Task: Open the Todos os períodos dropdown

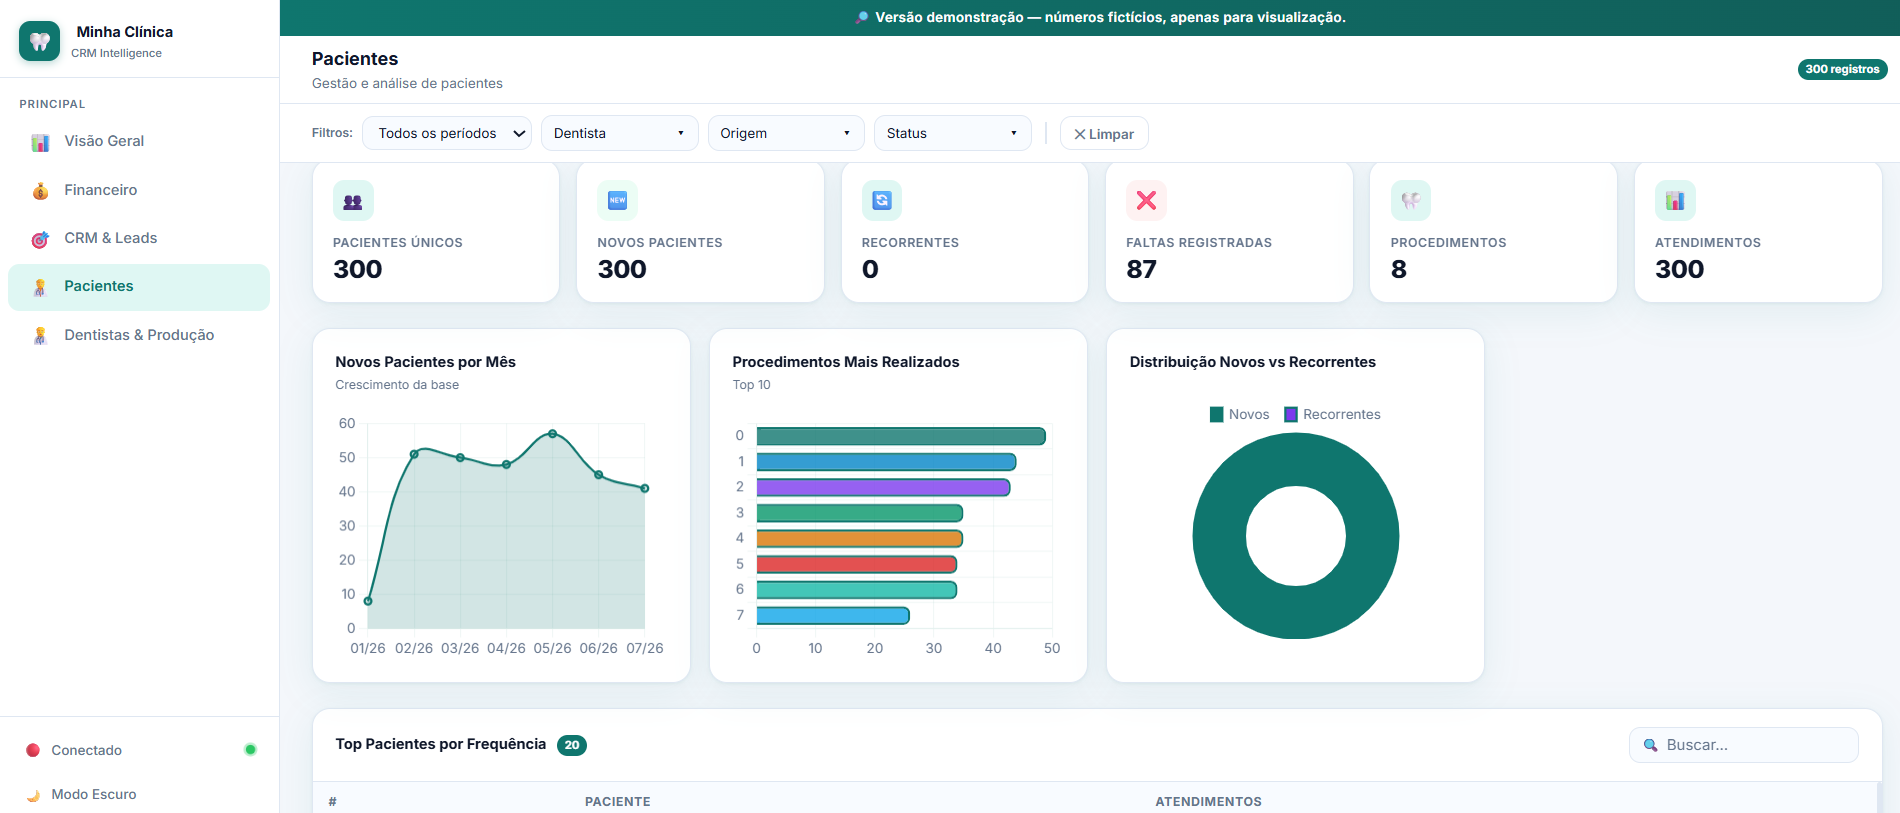Action: click(x=447, y=133)
